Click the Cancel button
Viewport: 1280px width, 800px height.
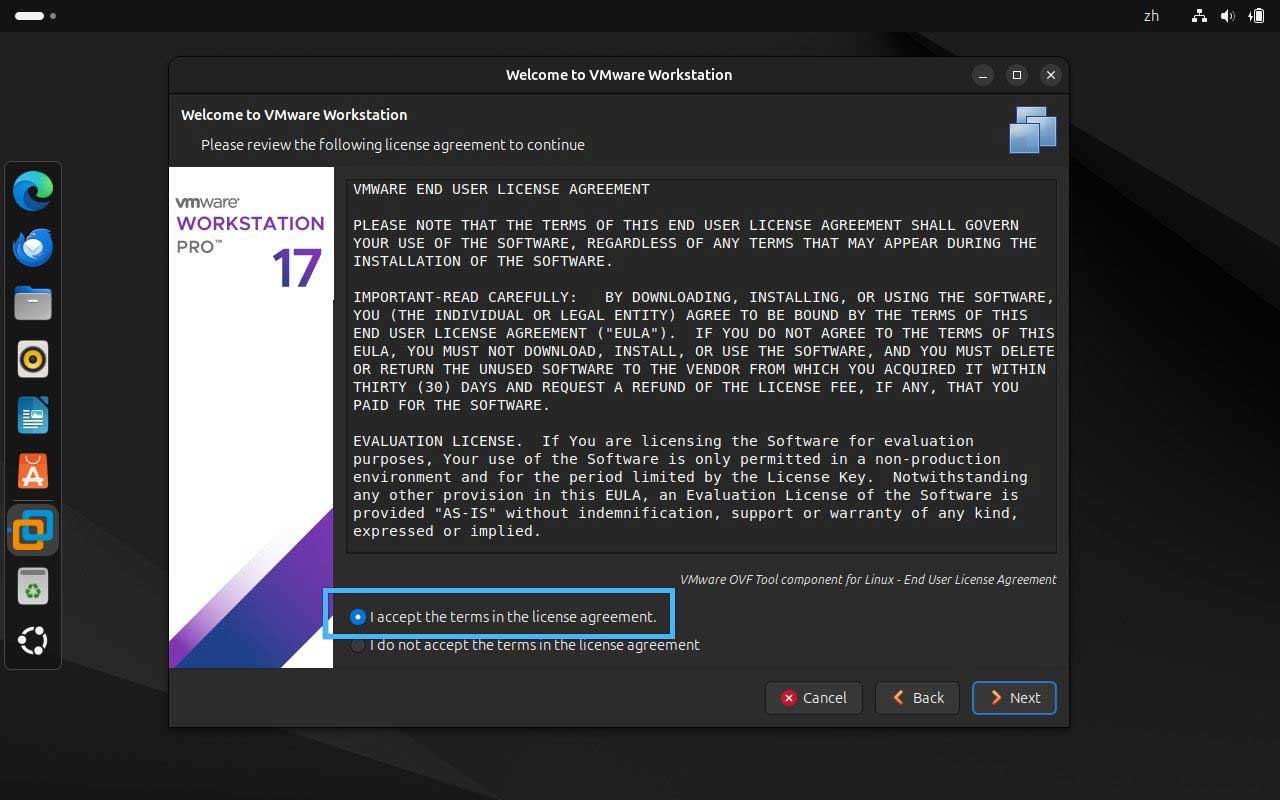click(x=814, y=698)
